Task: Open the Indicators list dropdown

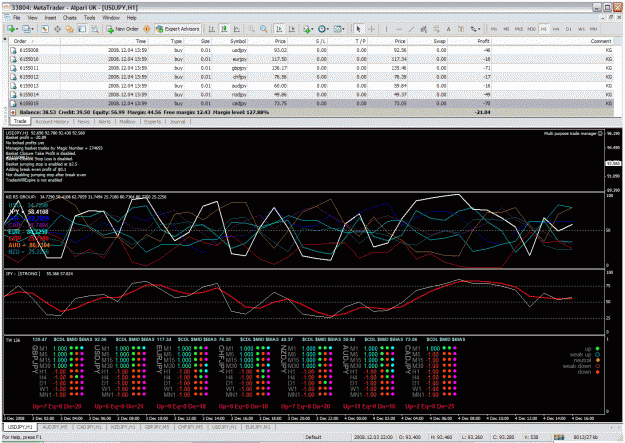Action: click(308, 29)
